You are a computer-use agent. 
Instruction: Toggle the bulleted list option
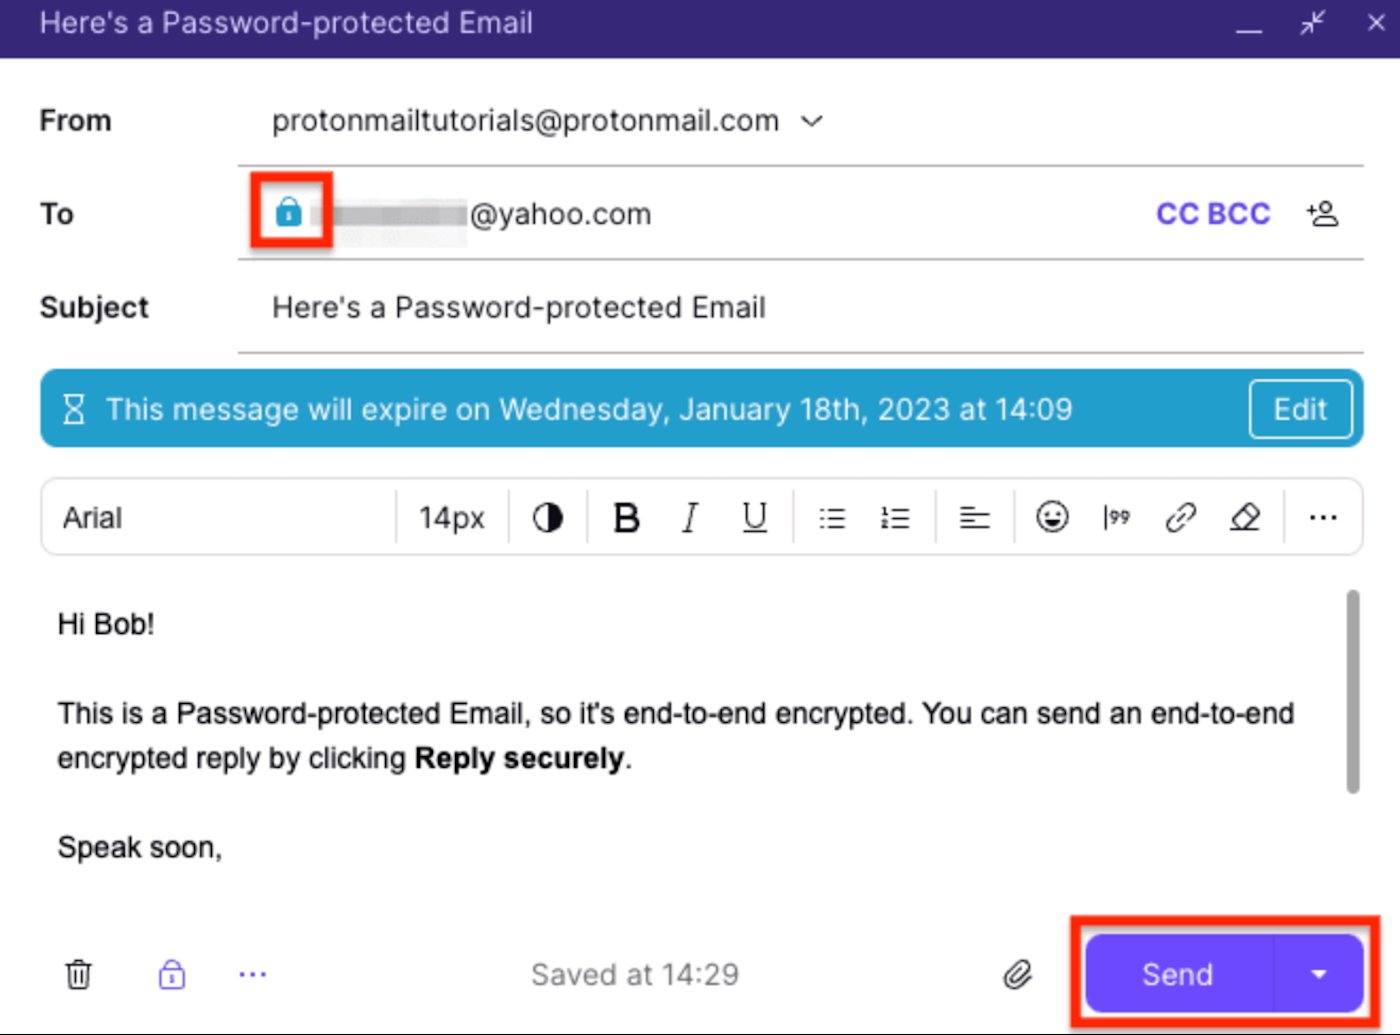pos(831,517)
